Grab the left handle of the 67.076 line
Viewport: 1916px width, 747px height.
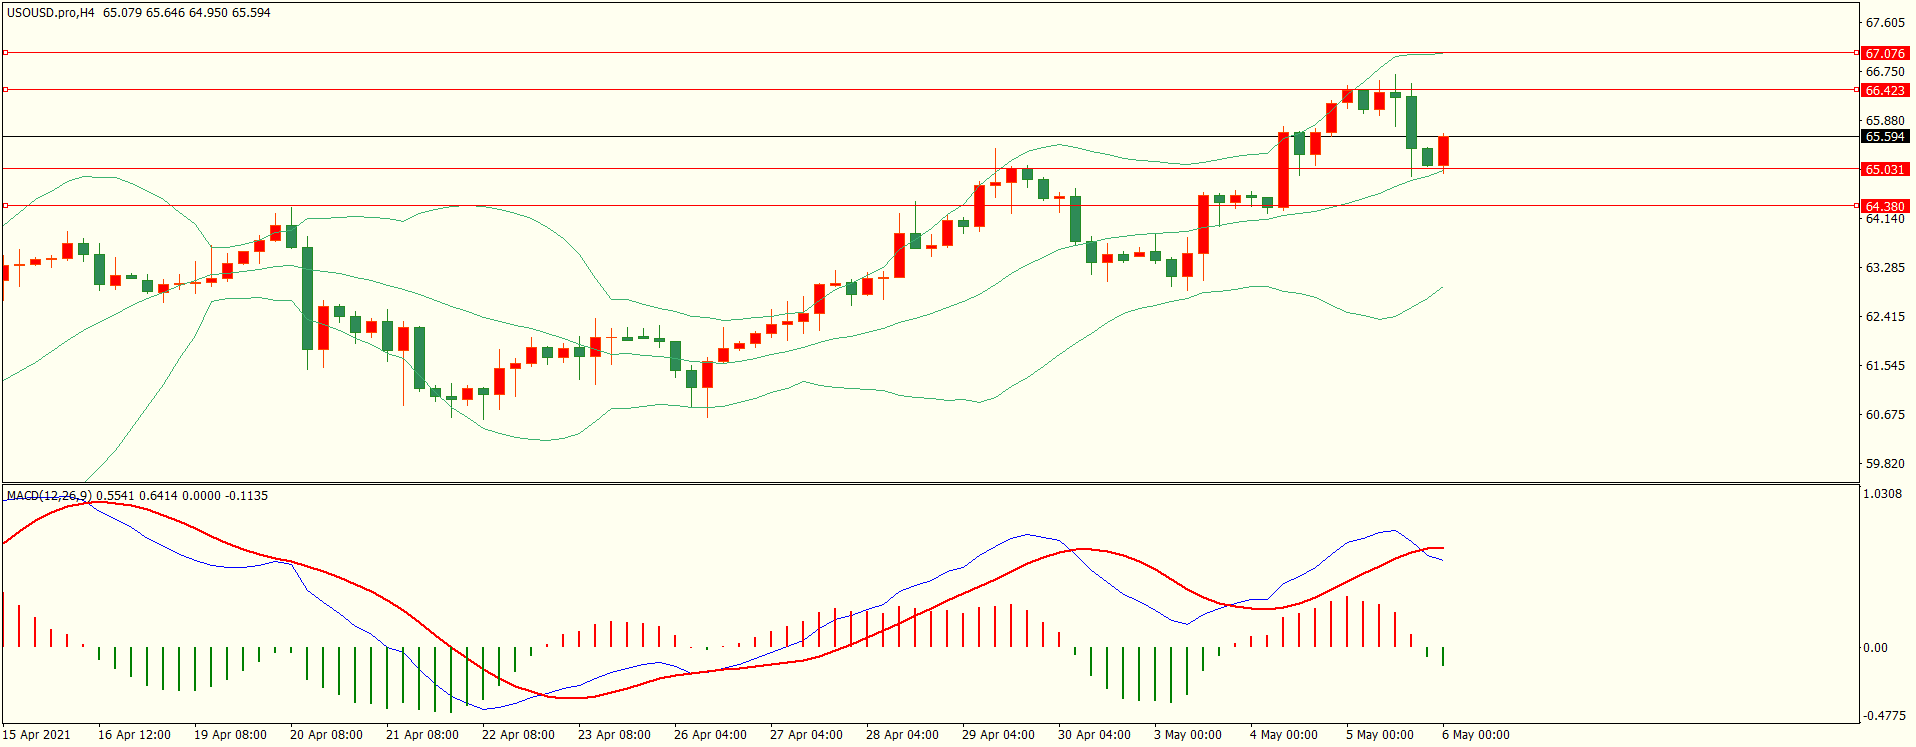pyautogui.click(x=6, y=52)
